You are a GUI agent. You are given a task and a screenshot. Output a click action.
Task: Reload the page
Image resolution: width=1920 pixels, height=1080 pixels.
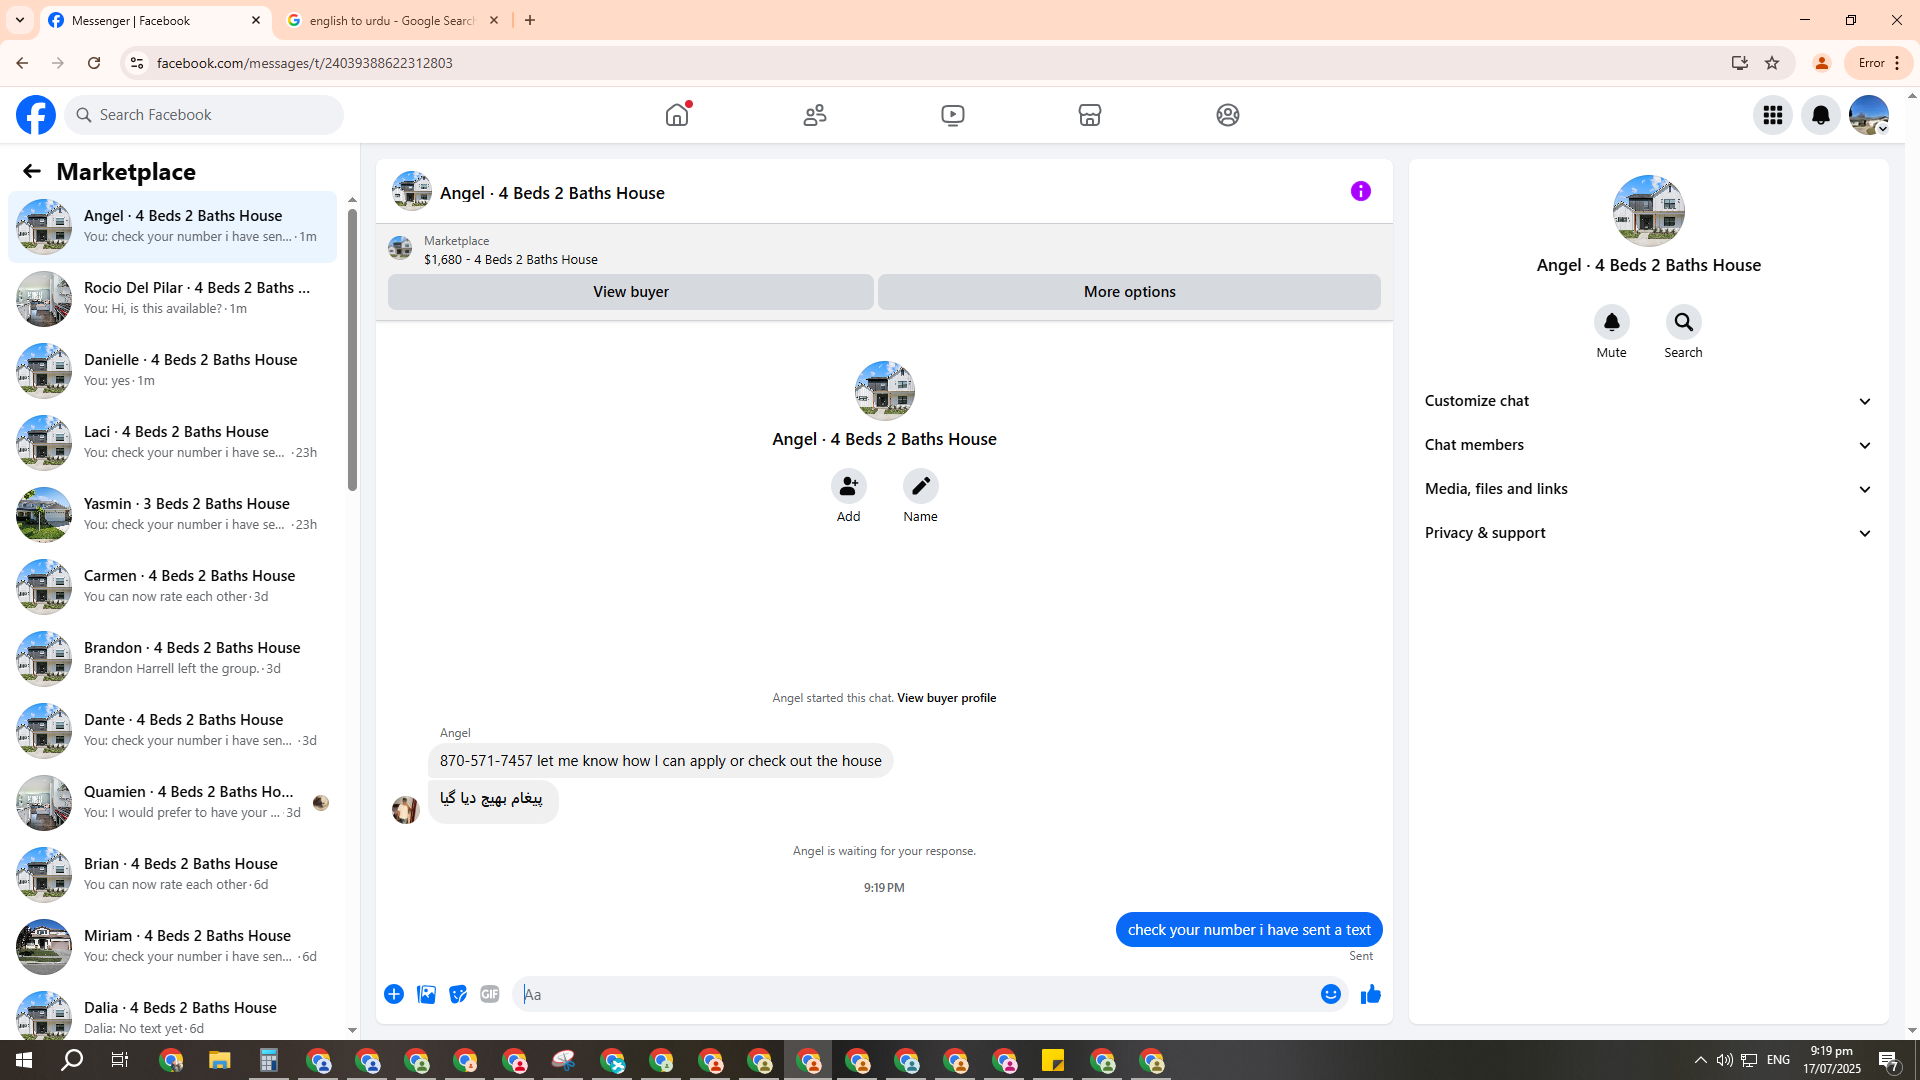(94, 63)
